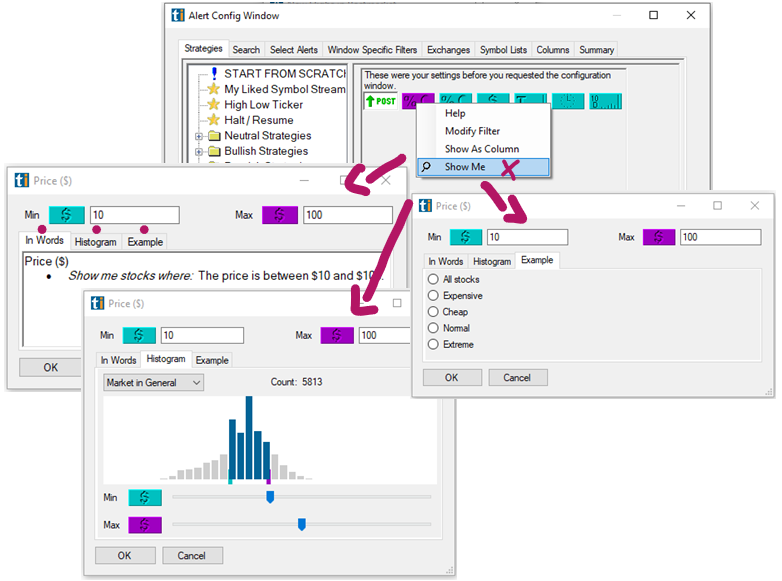The height and width of the screenshot is (581, 782).
Task: Click the Max slider handle under the histogram
Action: pyautogui.click(x=301, y=524)
